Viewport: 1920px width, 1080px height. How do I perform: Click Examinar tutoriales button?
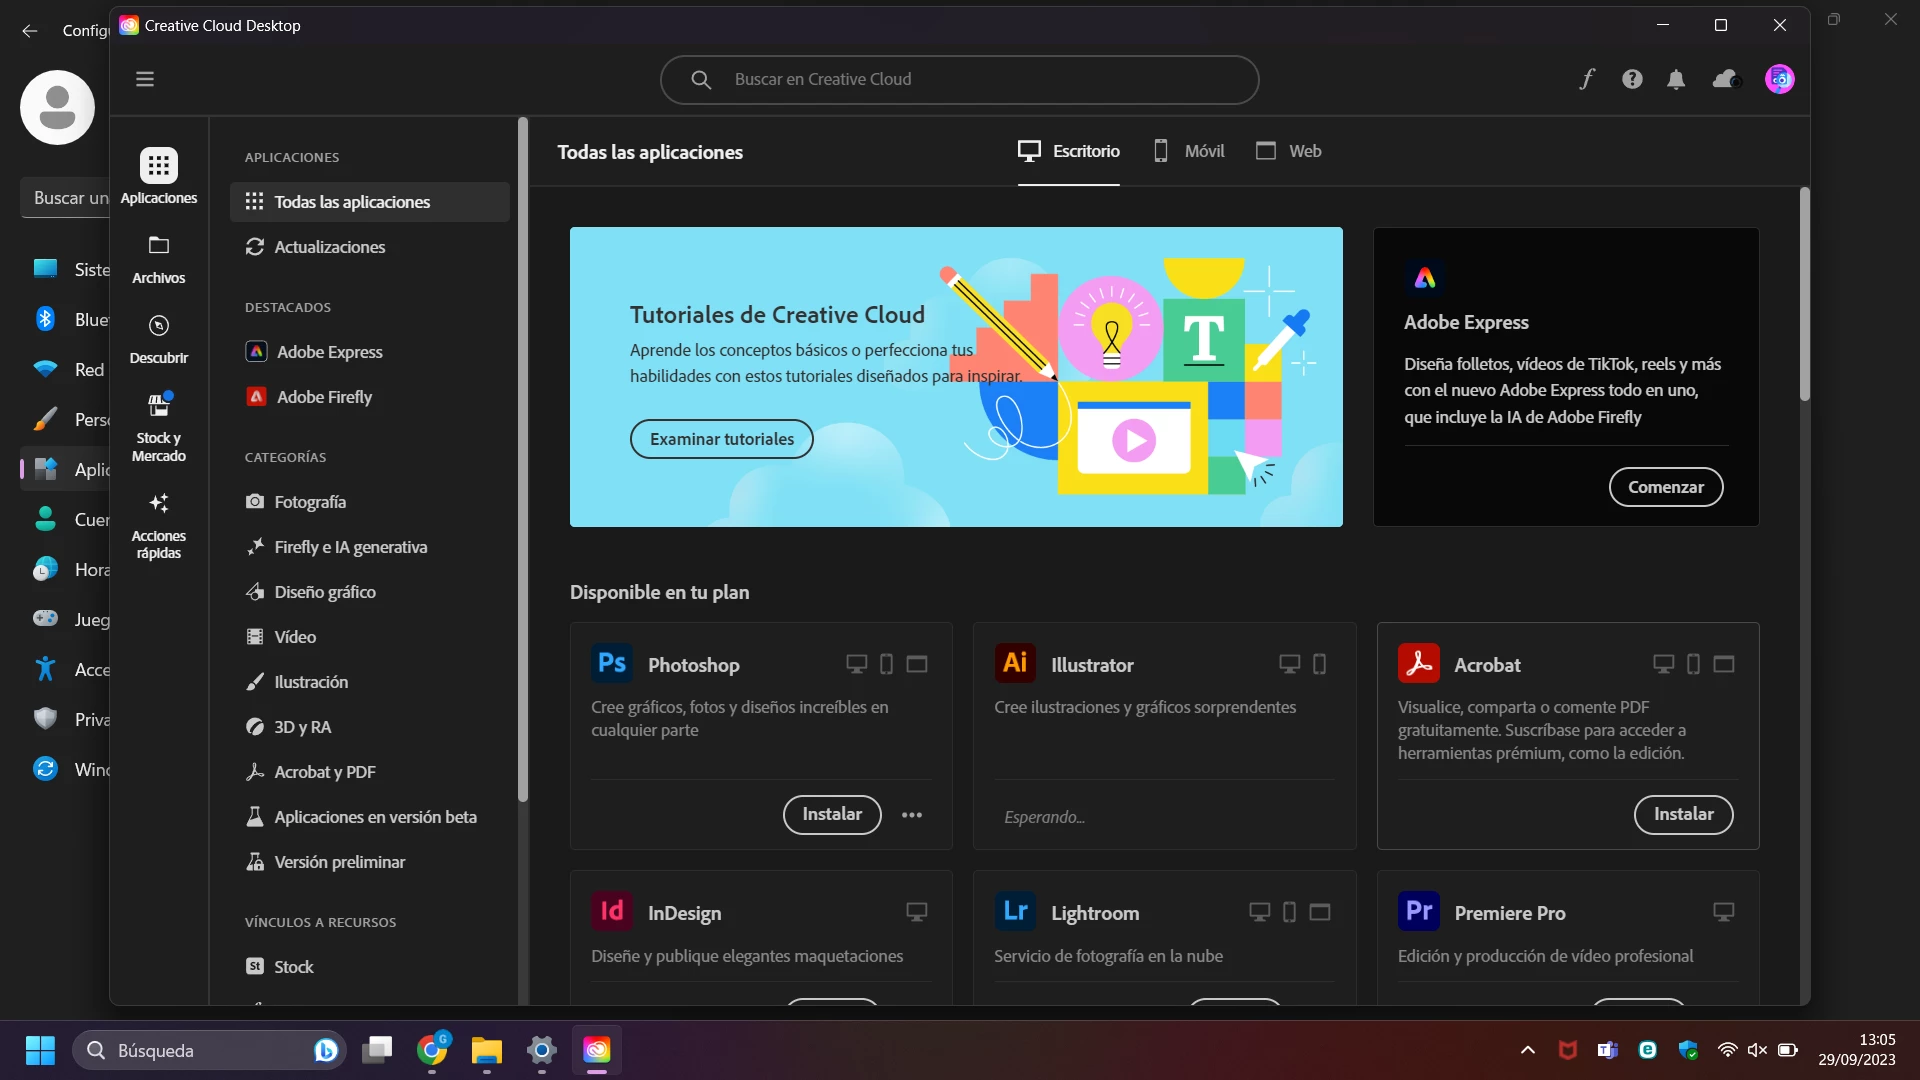click(x=721, y=439)
